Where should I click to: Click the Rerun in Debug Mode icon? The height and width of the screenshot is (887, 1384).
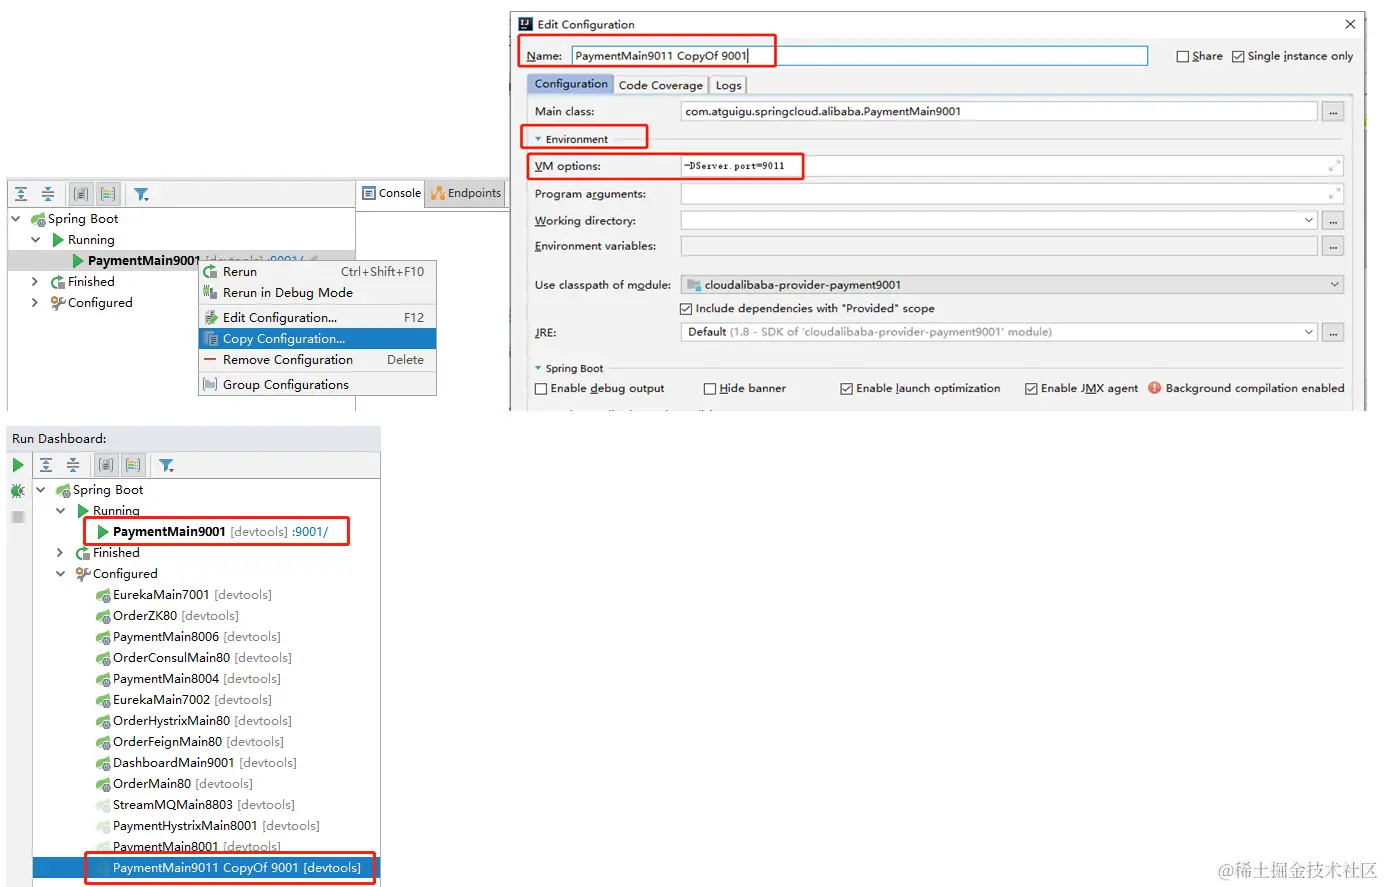click(210, 293)
